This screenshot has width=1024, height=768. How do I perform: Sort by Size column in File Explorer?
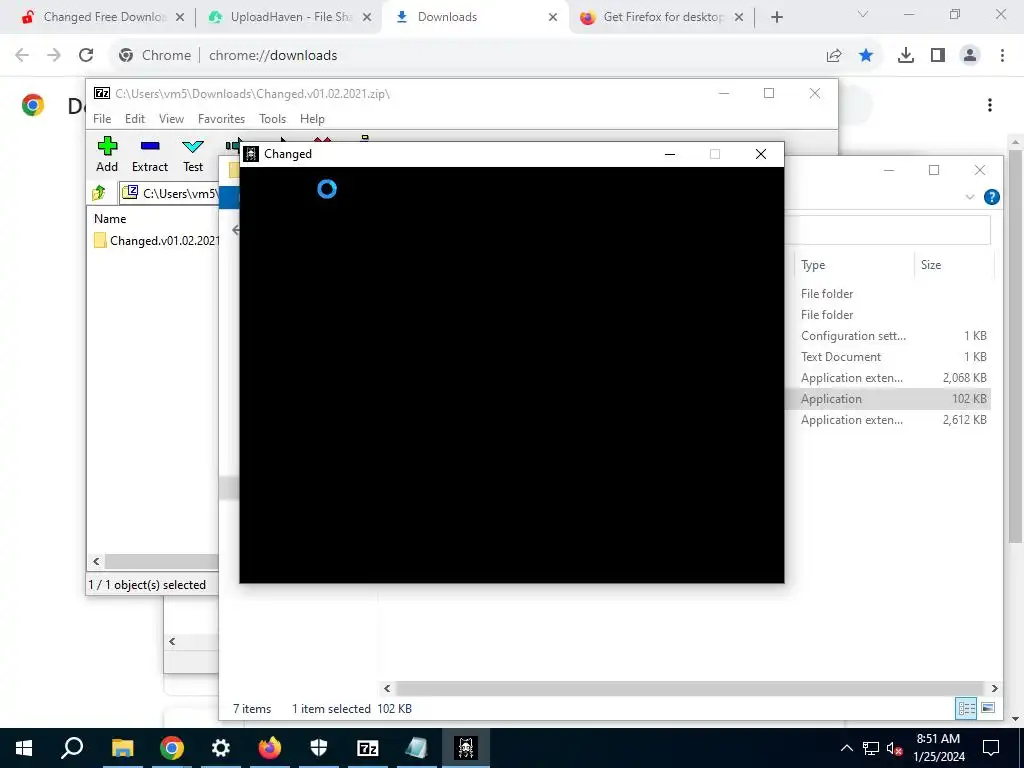(x=931, y=264)
